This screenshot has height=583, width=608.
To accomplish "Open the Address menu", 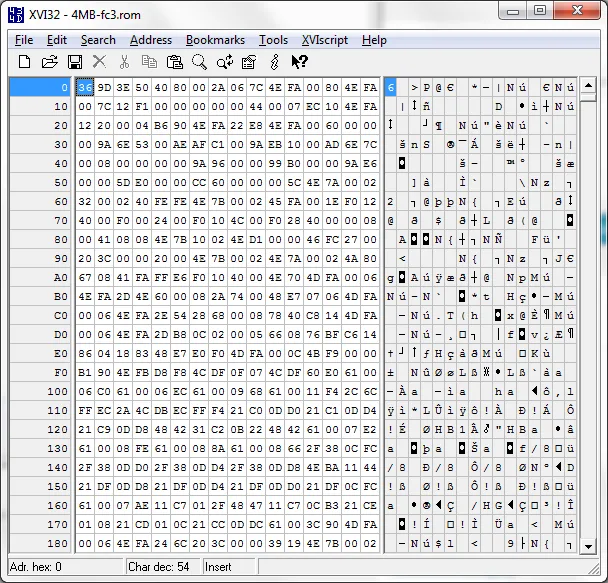I will pos(151,40).
